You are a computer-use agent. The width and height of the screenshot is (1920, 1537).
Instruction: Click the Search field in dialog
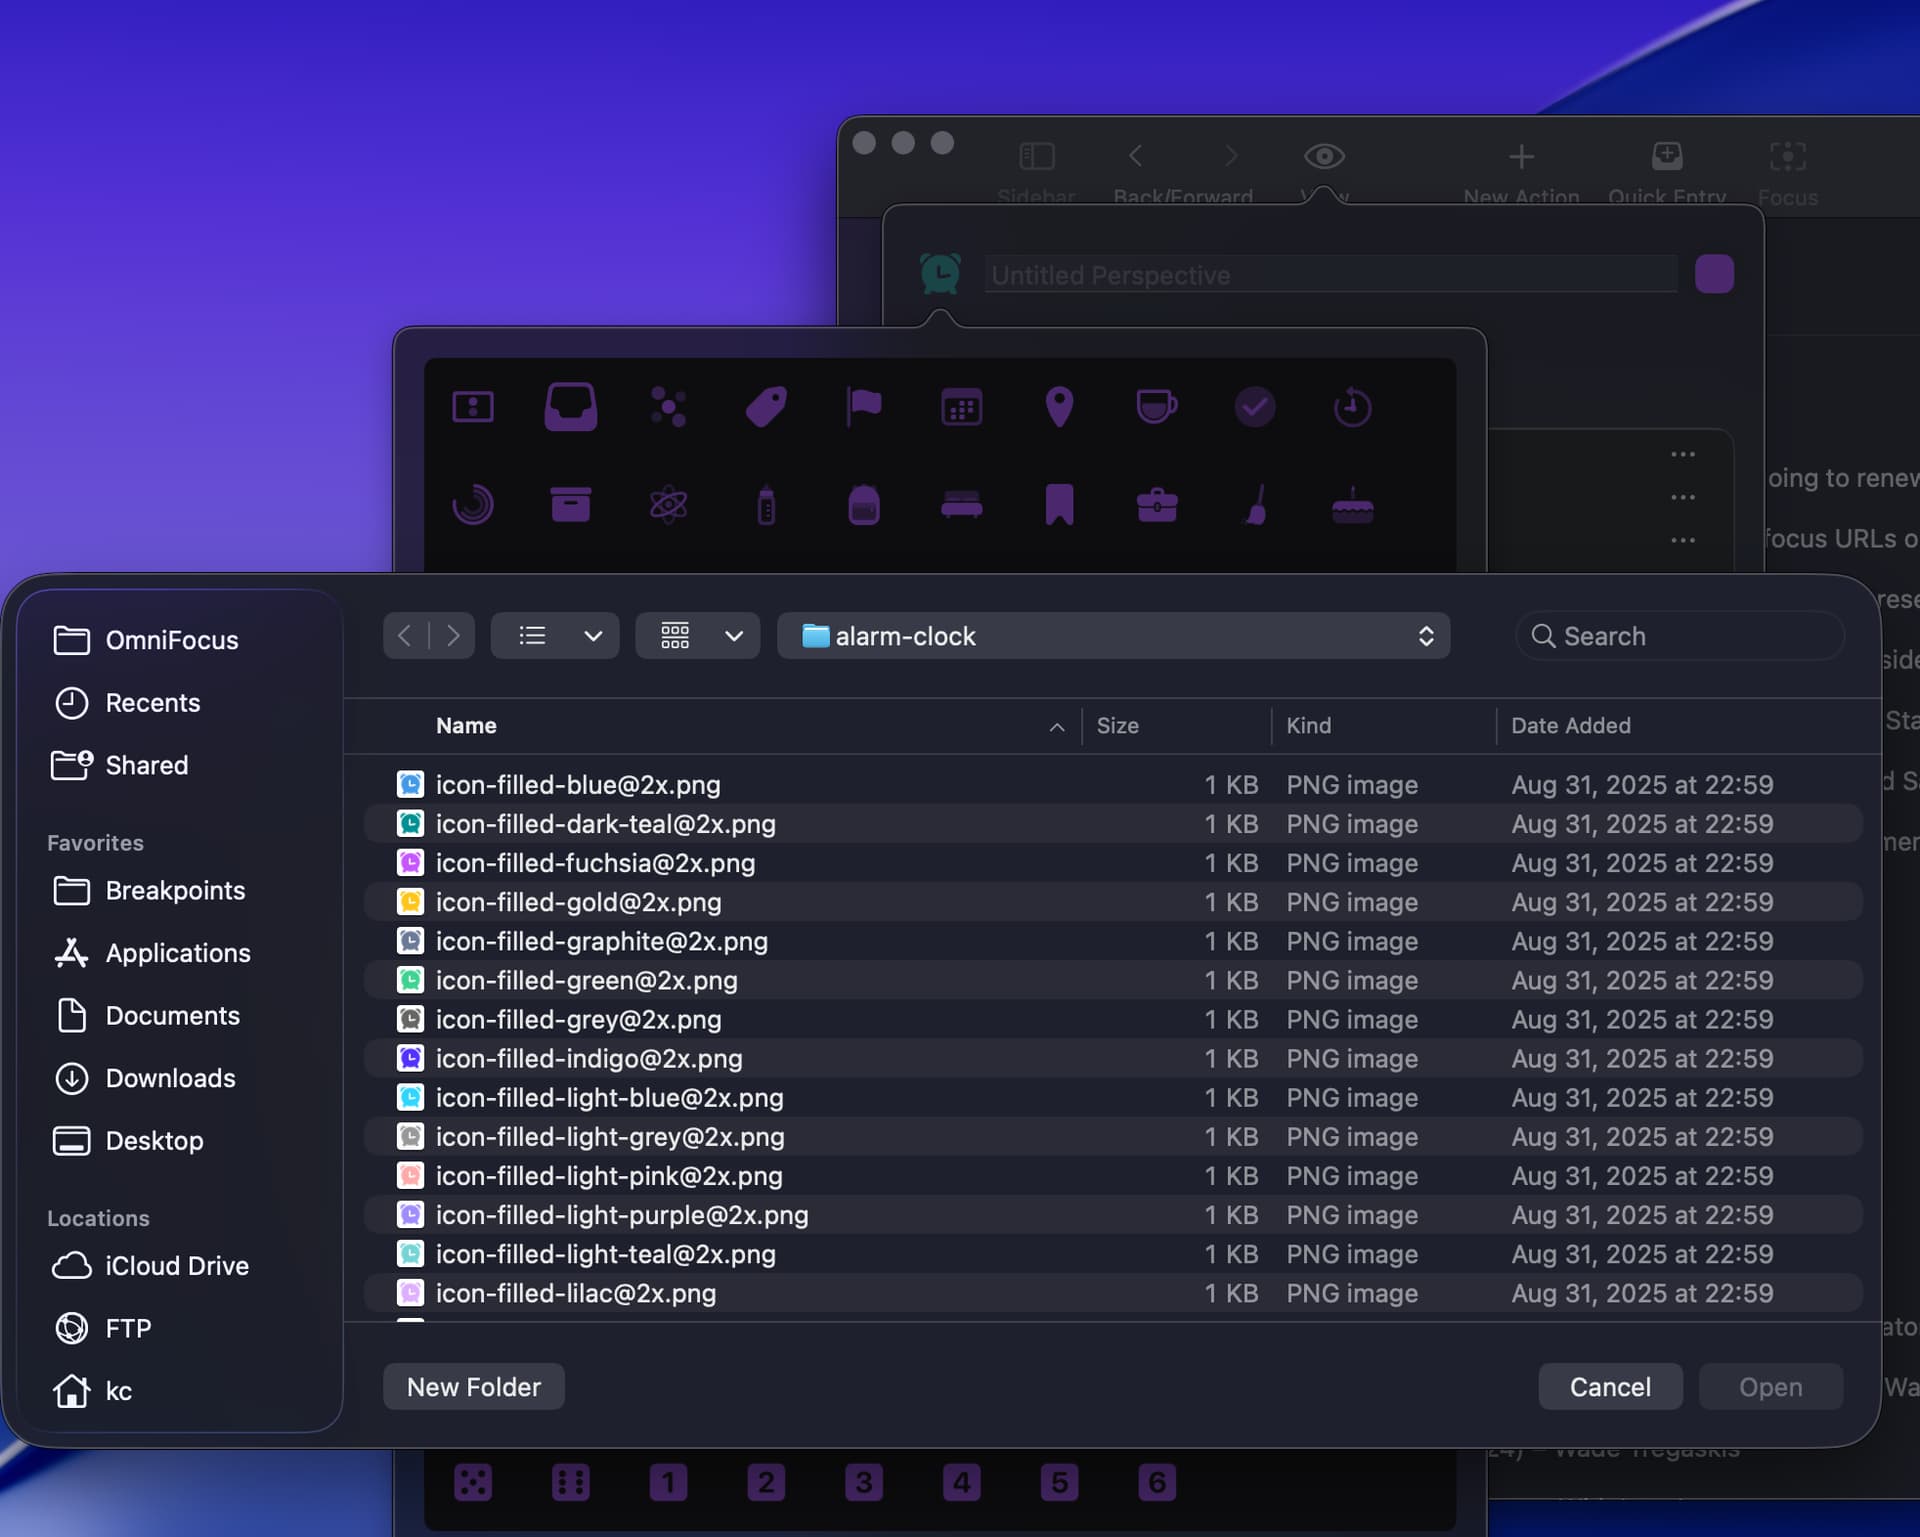click(1680, 636)
